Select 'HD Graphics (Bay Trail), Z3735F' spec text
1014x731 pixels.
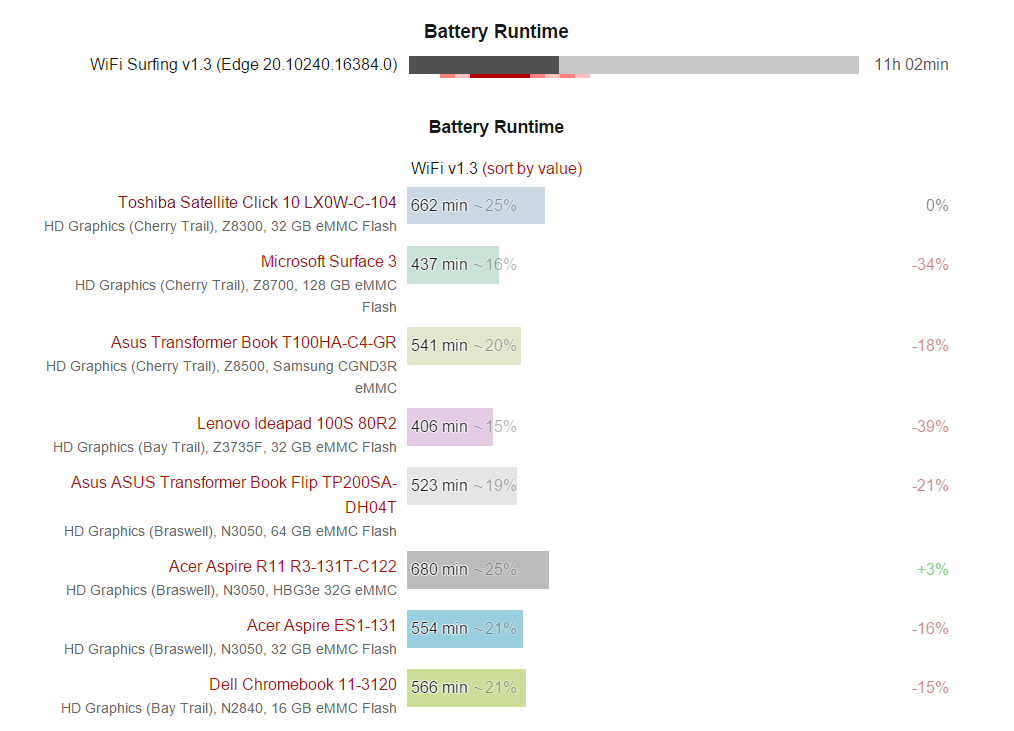(160, 447)
